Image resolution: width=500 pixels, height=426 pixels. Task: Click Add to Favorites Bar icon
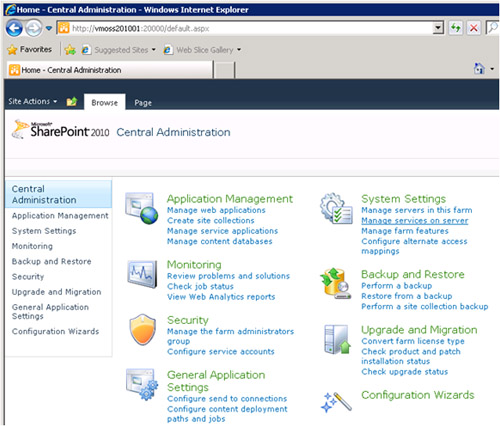(x=70, y=50)
